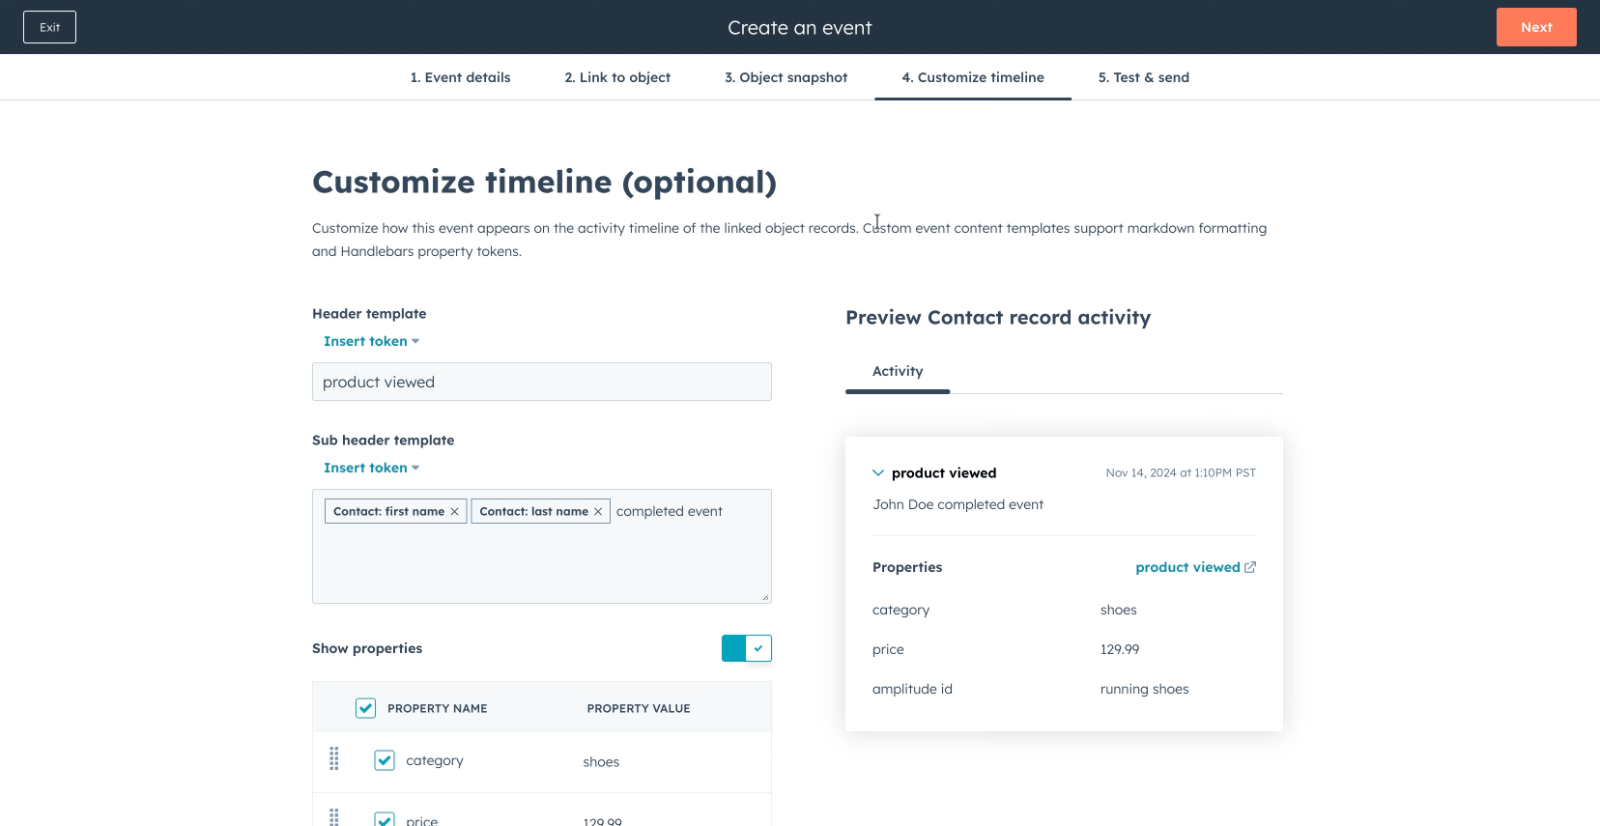The height and width of the screenshot is (826, 1600).
Task: Click the PROPERTY VALUE column header
Action: click(639, 708)
